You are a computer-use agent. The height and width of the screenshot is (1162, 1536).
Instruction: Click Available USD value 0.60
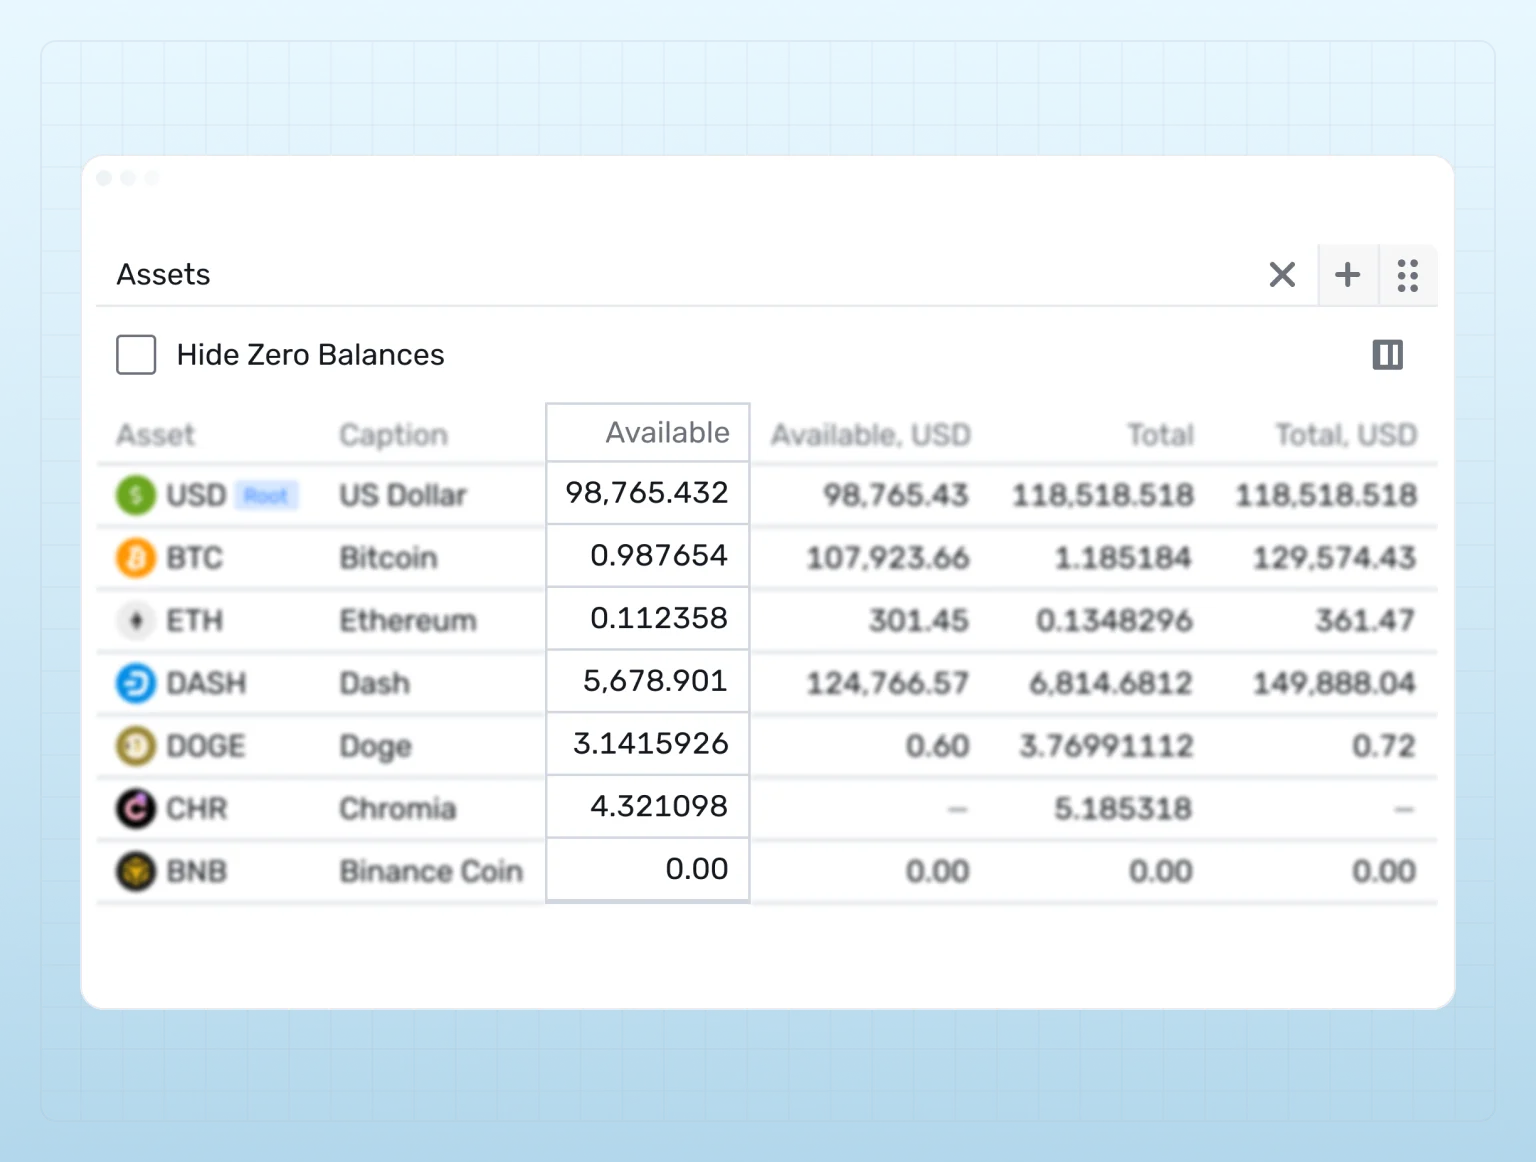point(938,746)
